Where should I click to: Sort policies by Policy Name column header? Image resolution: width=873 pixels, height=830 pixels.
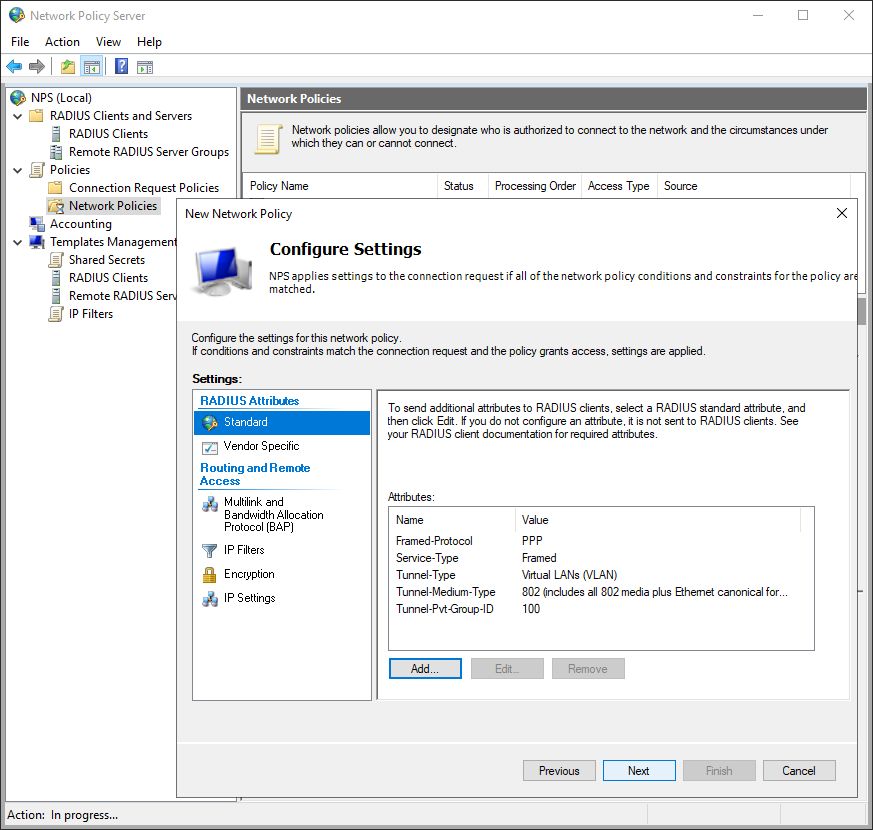(x=340, y=186)
